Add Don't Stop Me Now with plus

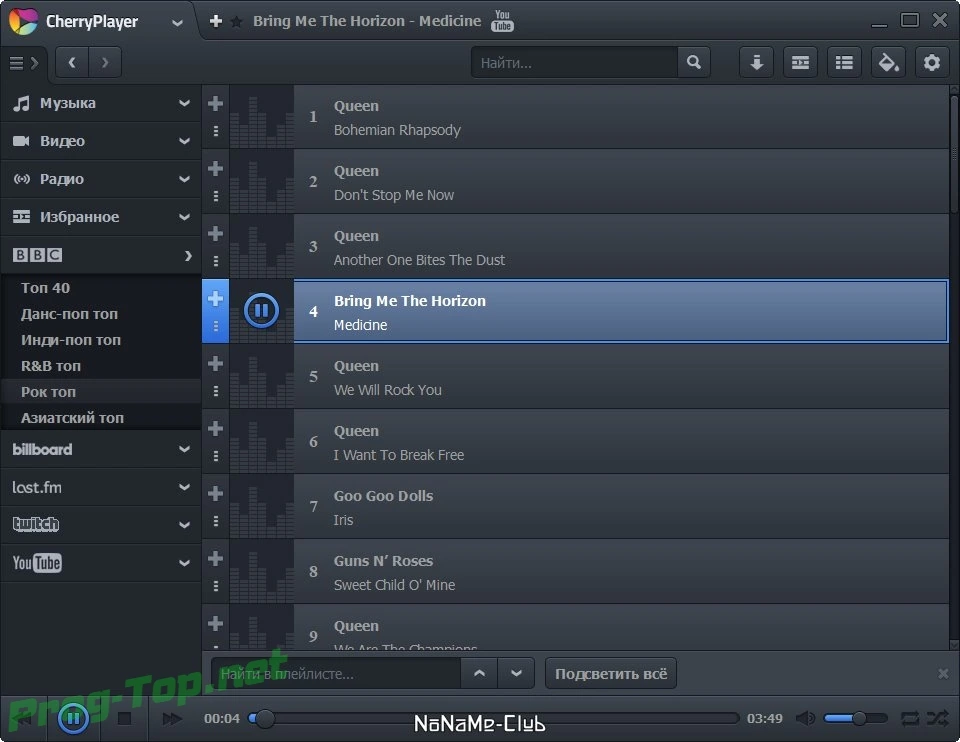coord(215,168)
